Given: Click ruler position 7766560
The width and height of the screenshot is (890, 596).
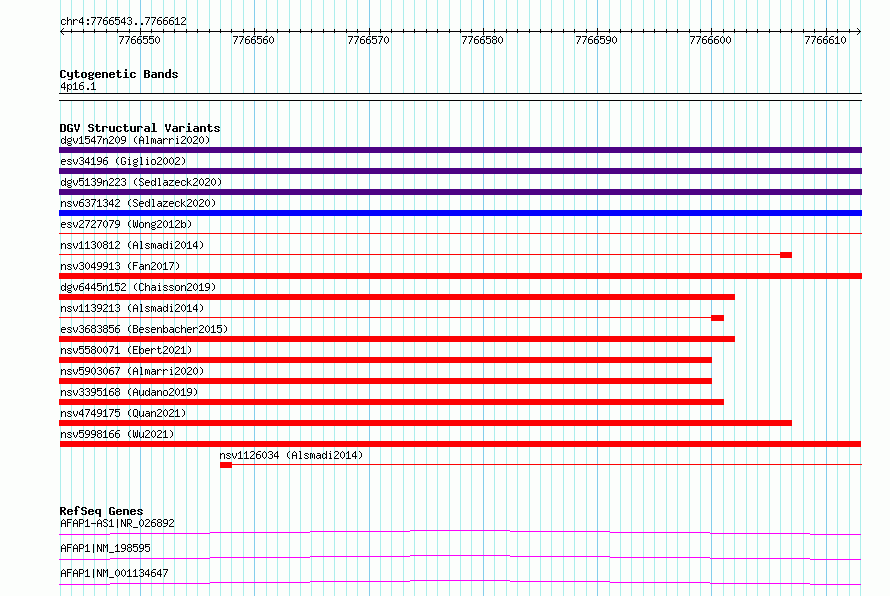Looking at the screenshot, I should pyautogui.click(x=254, y=40).
